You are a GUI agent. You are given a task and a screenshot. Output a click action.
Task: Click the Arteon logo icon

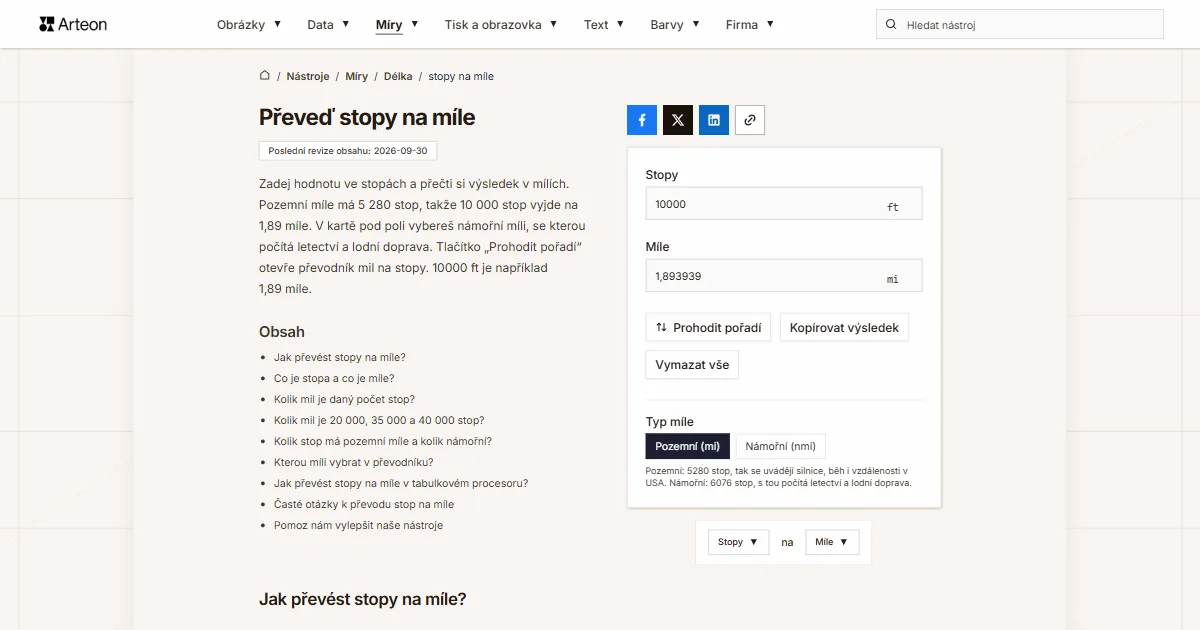pos(46,24)
